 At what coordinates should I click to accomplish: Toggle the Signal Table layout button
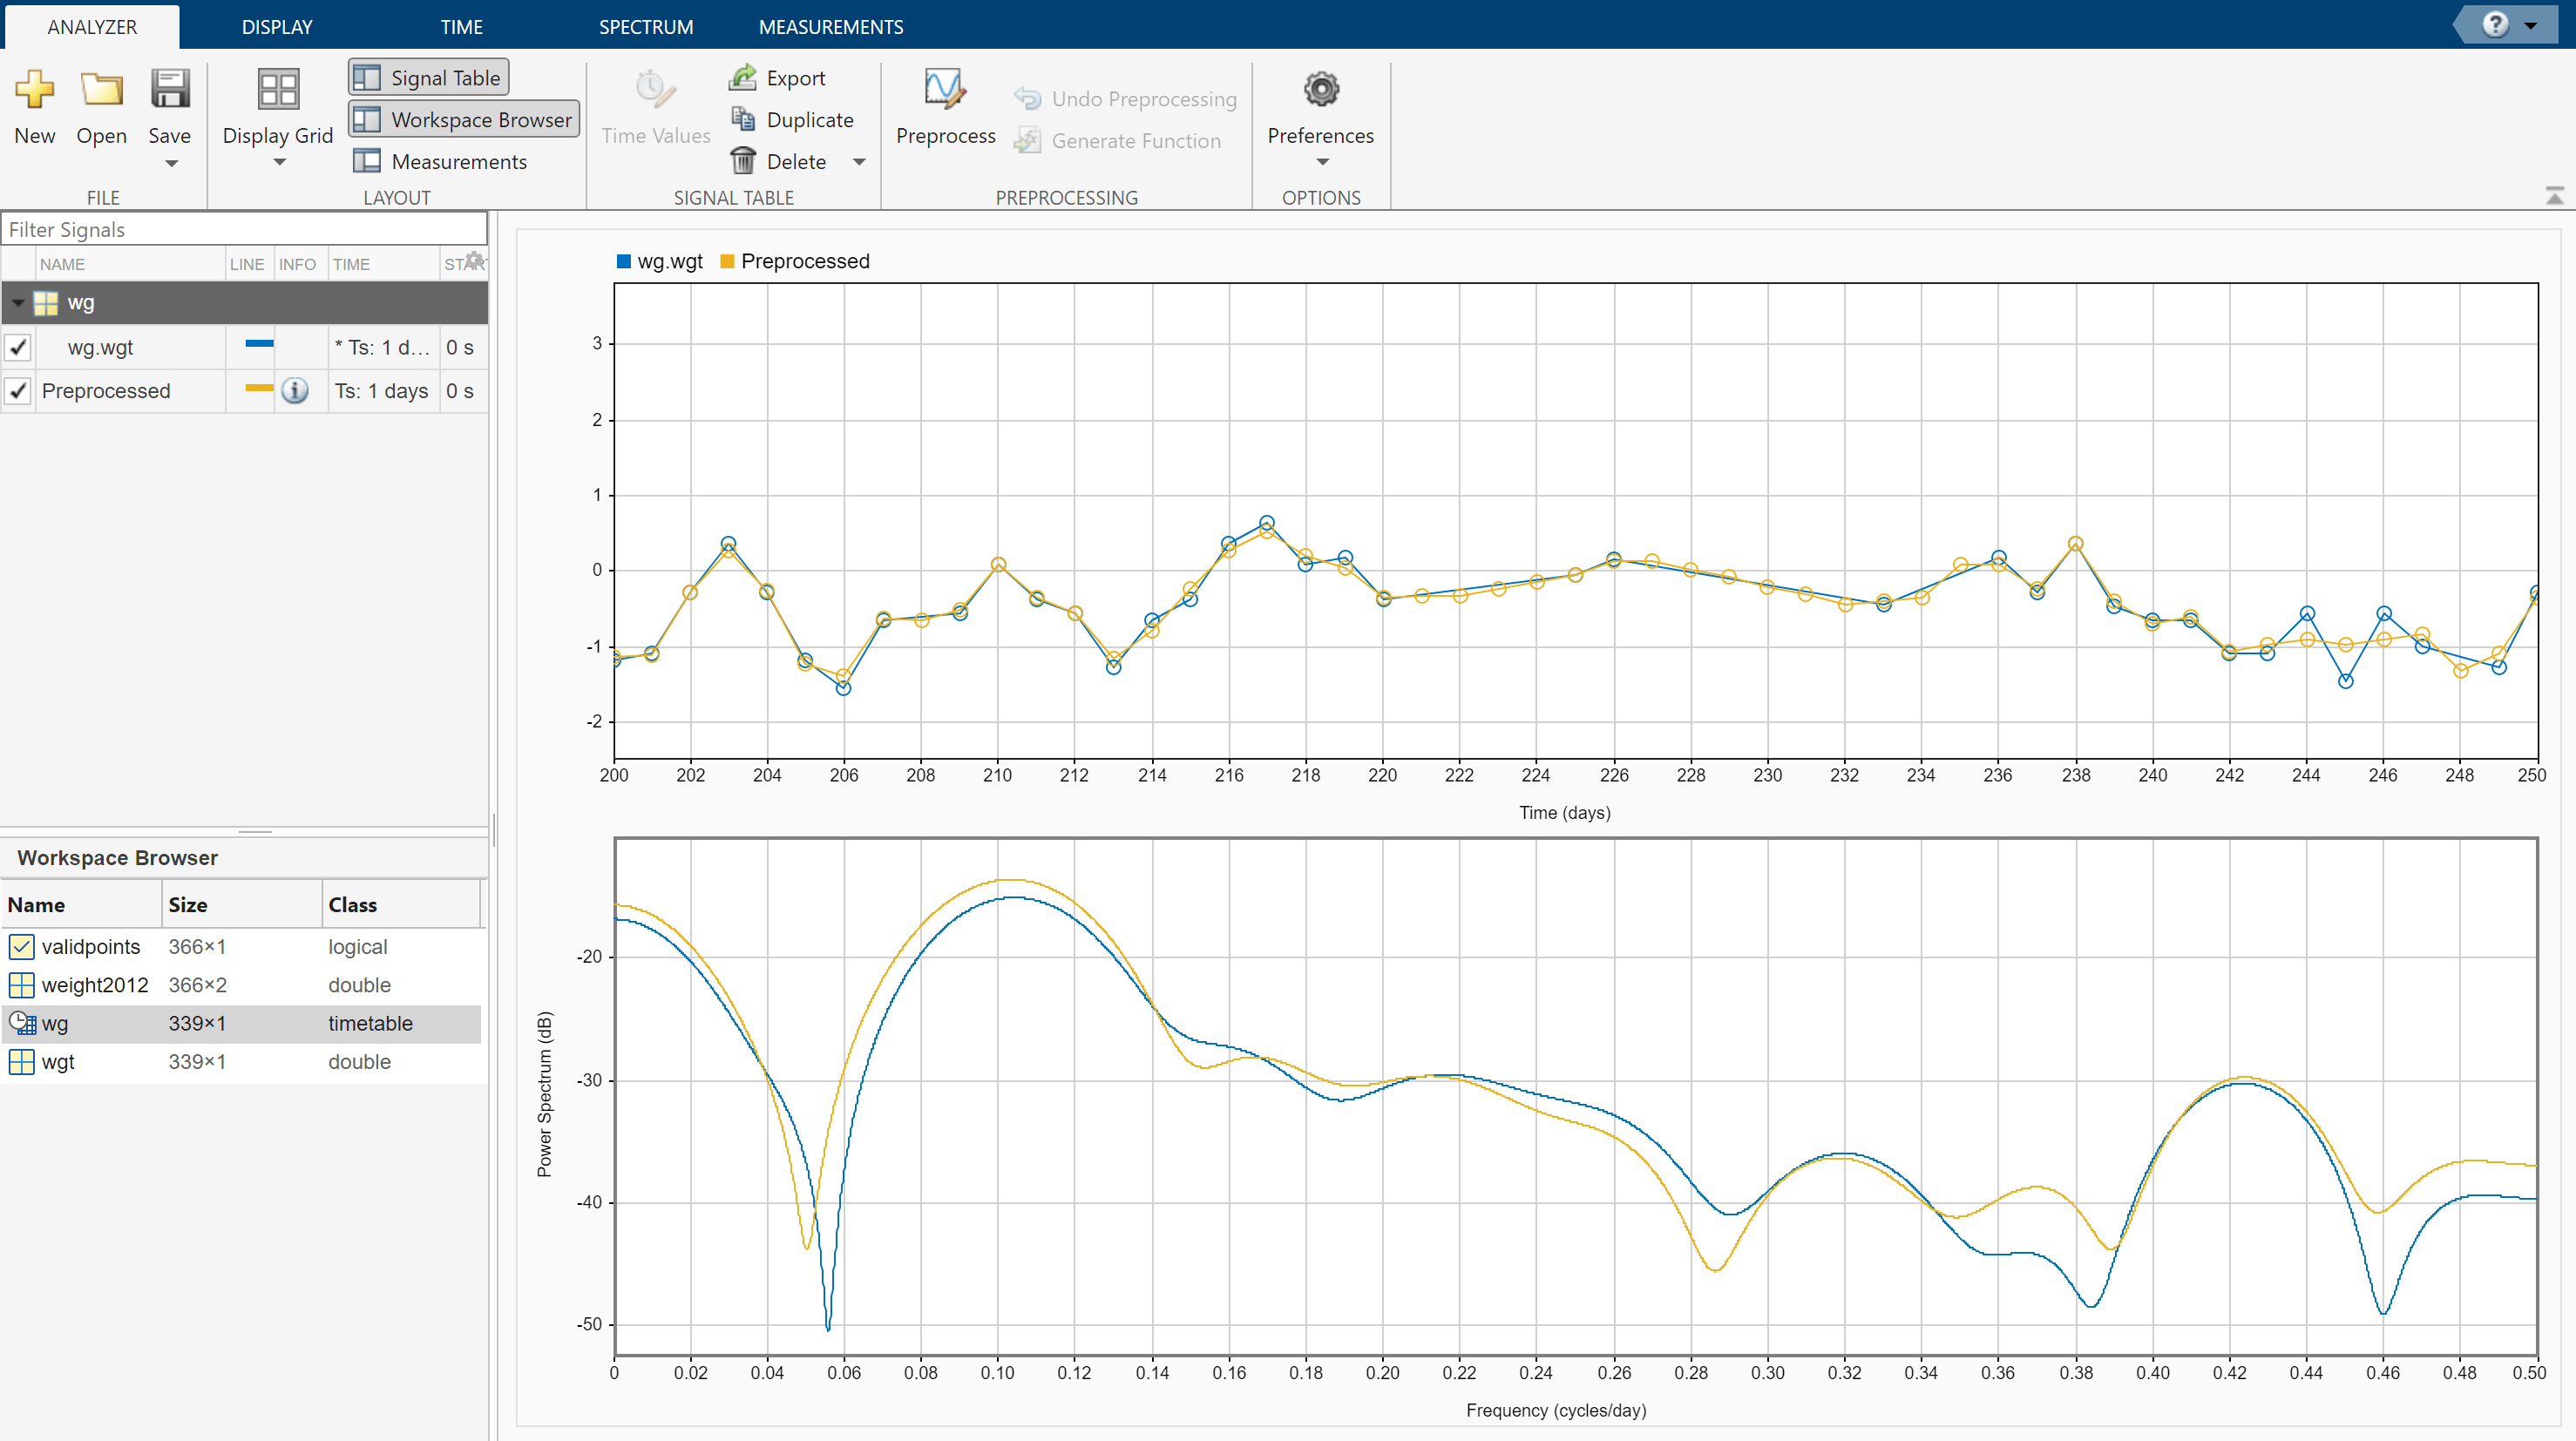point(428,77)
